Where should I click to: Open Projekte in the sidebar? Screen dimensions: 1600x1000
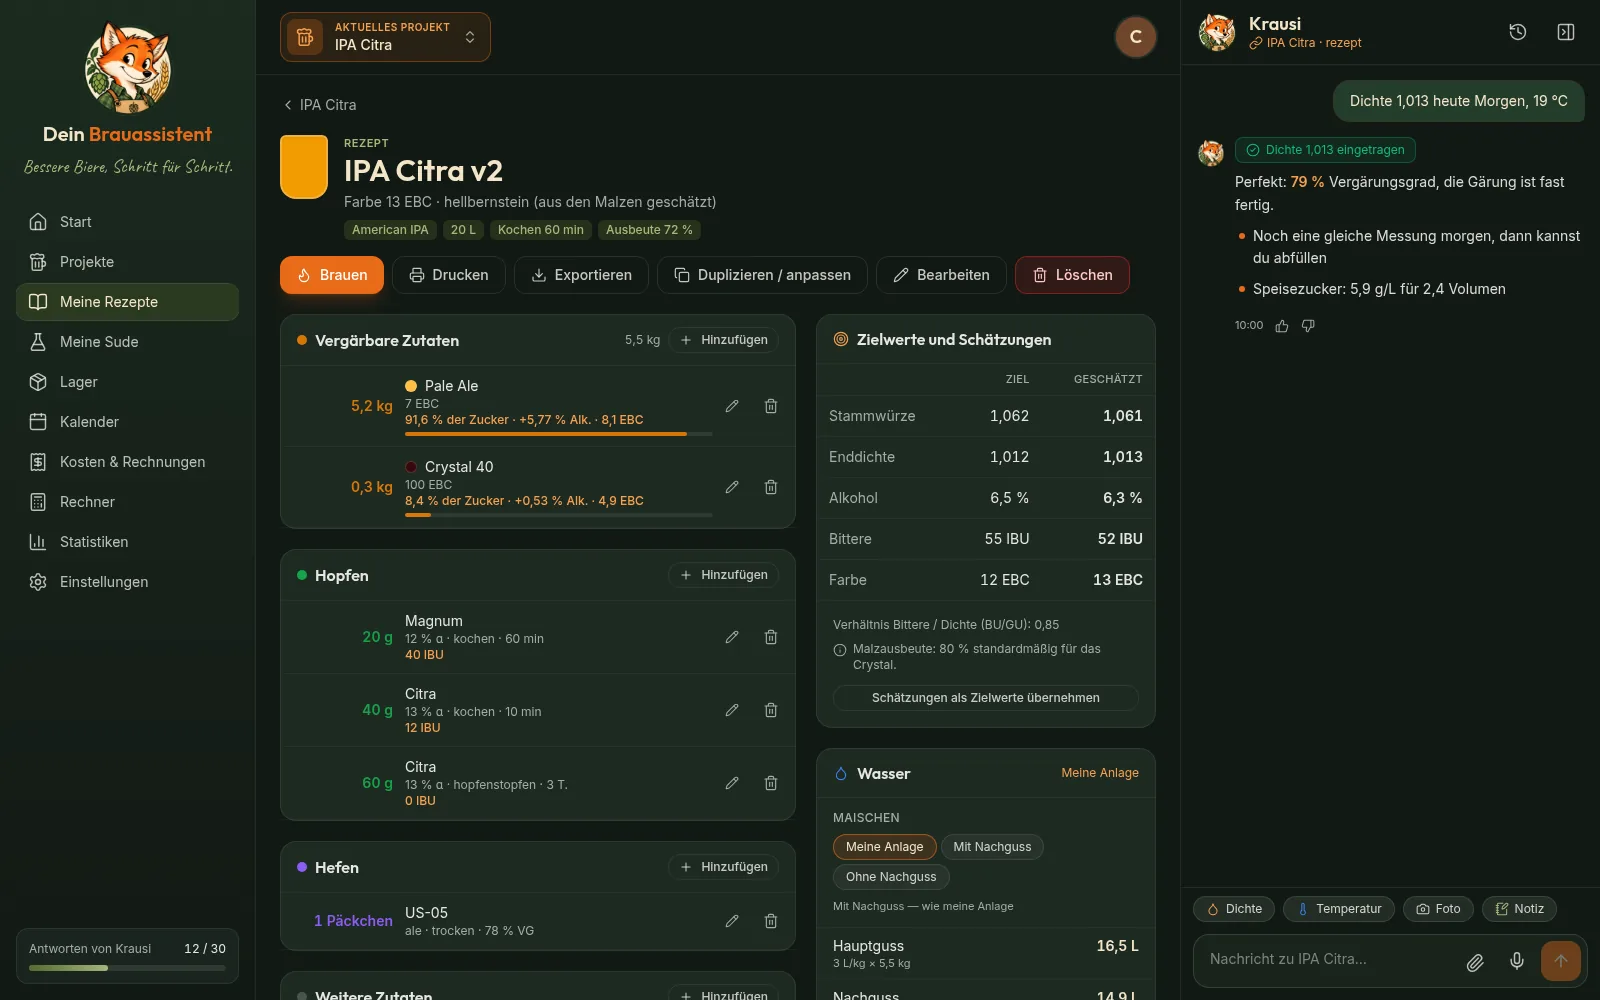point(127,262)
